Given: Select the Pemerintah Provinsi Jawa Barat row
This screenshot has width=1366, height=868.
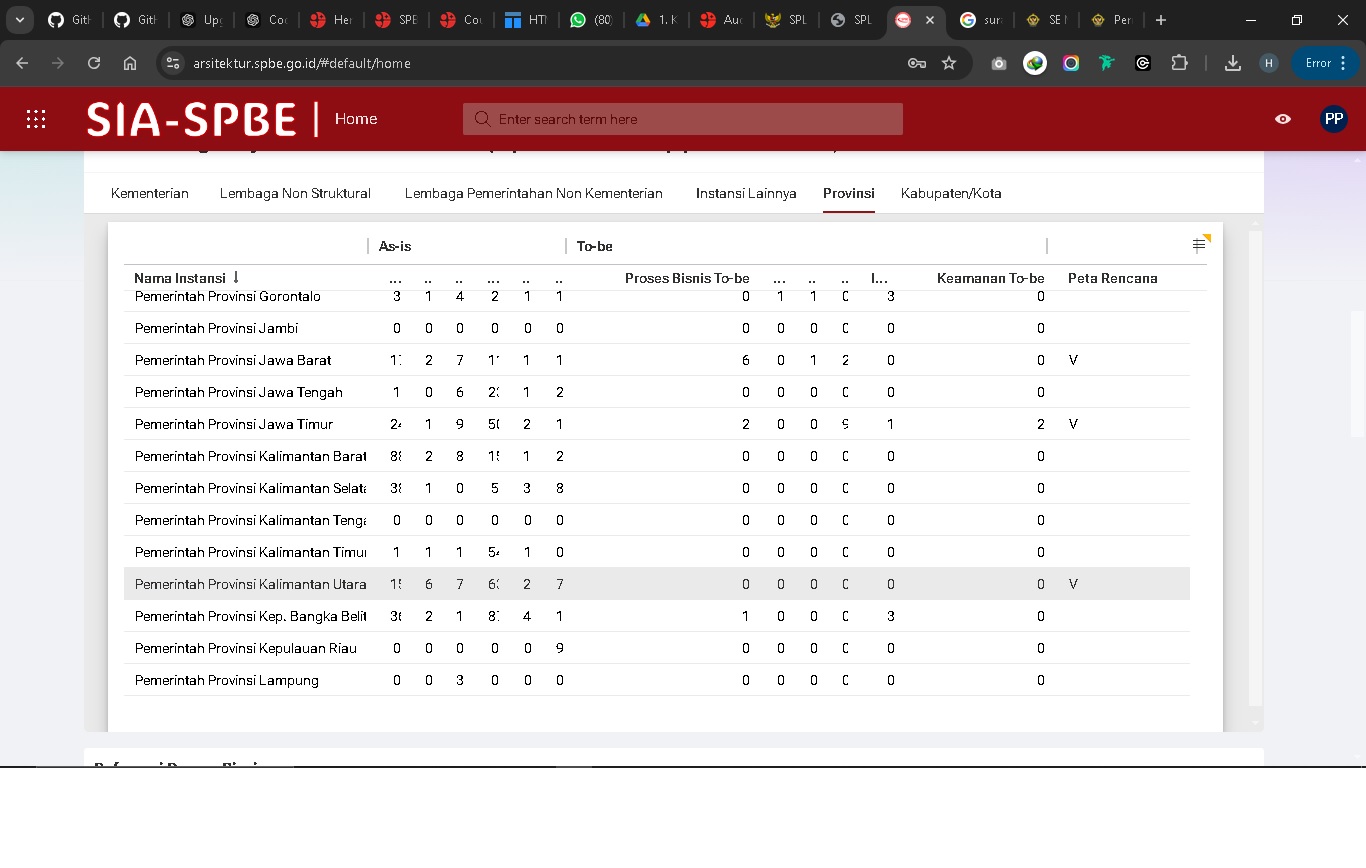Looking at the screenshot, I should pos(233,360).
